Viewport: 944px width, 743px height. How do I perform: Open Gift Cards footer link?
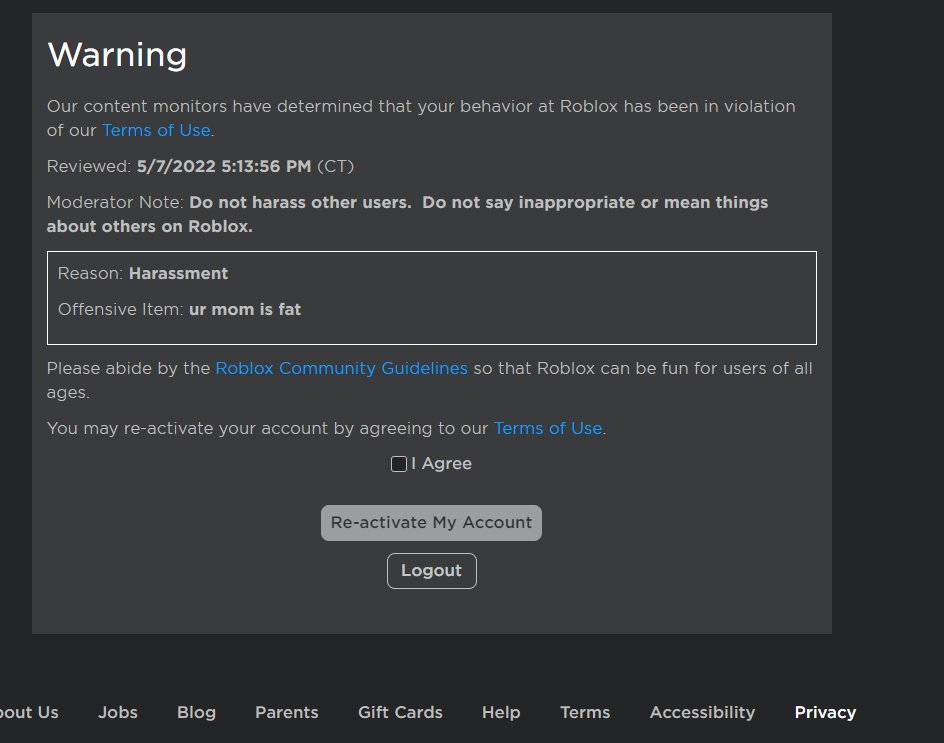tap(400, 712)
